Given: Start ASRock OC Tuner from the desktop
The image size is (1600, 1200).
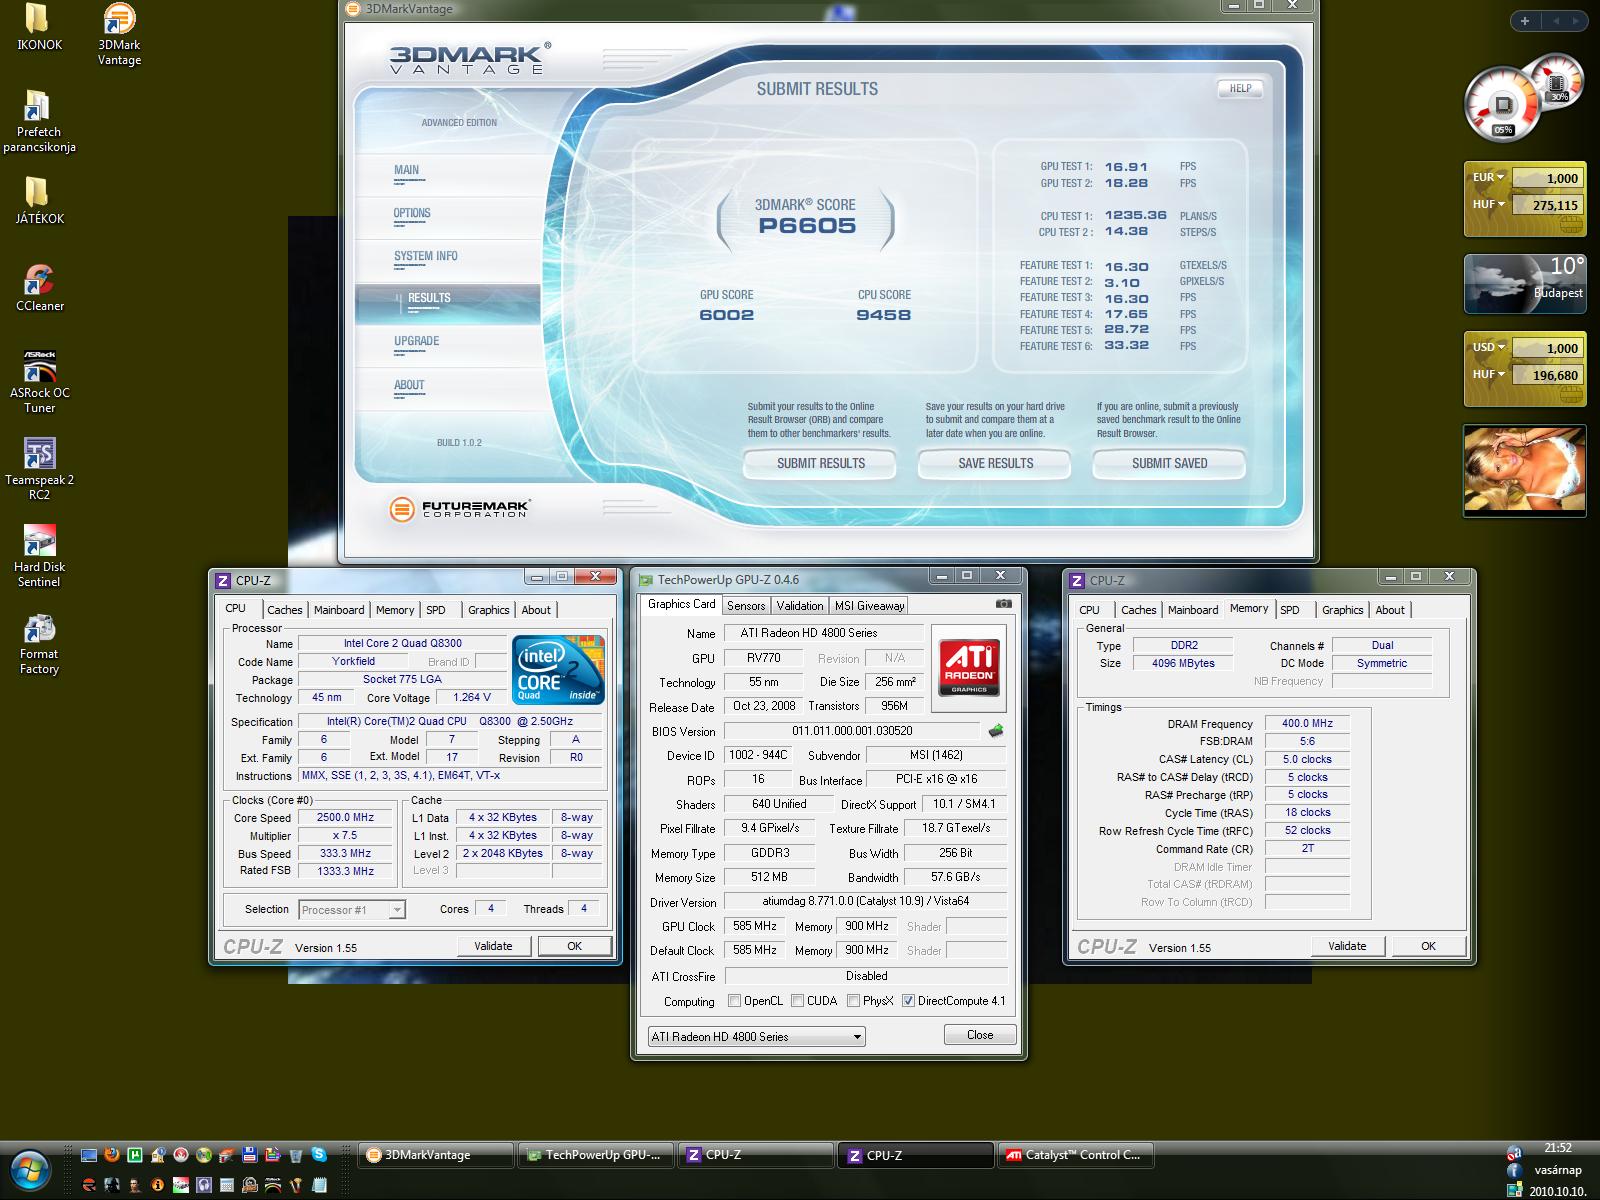Looking at the screenshot, I should pyautogui.click(x=39, y=381).
